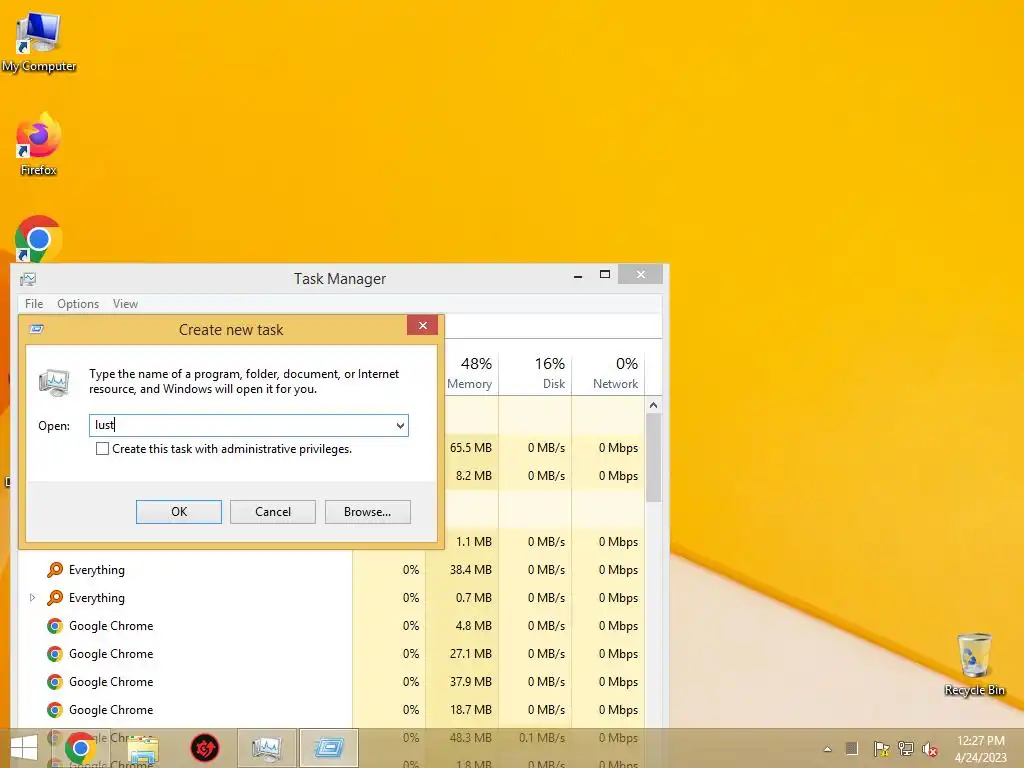Select the first Everything process name
Screen dimensions: 1024x768
click(x=97, y=569)
